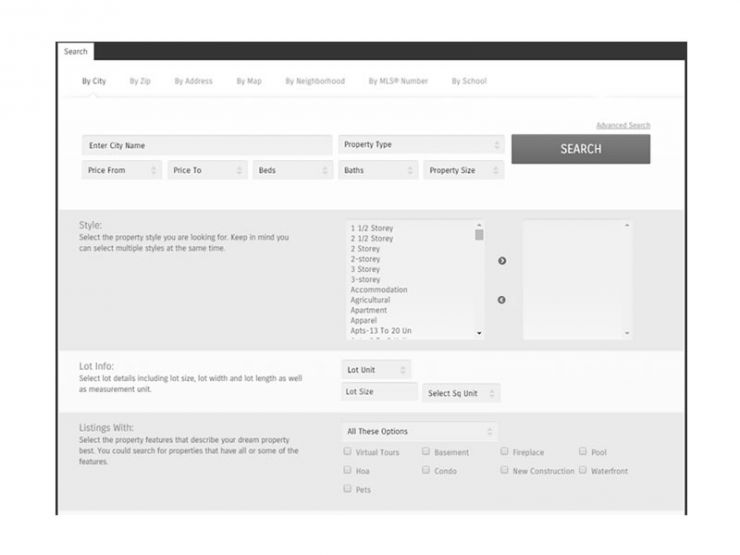Image resolution: width=740 pixels, height=555 pixels.
Task: Click the Enter City Name field
Action: coord(206,146)
